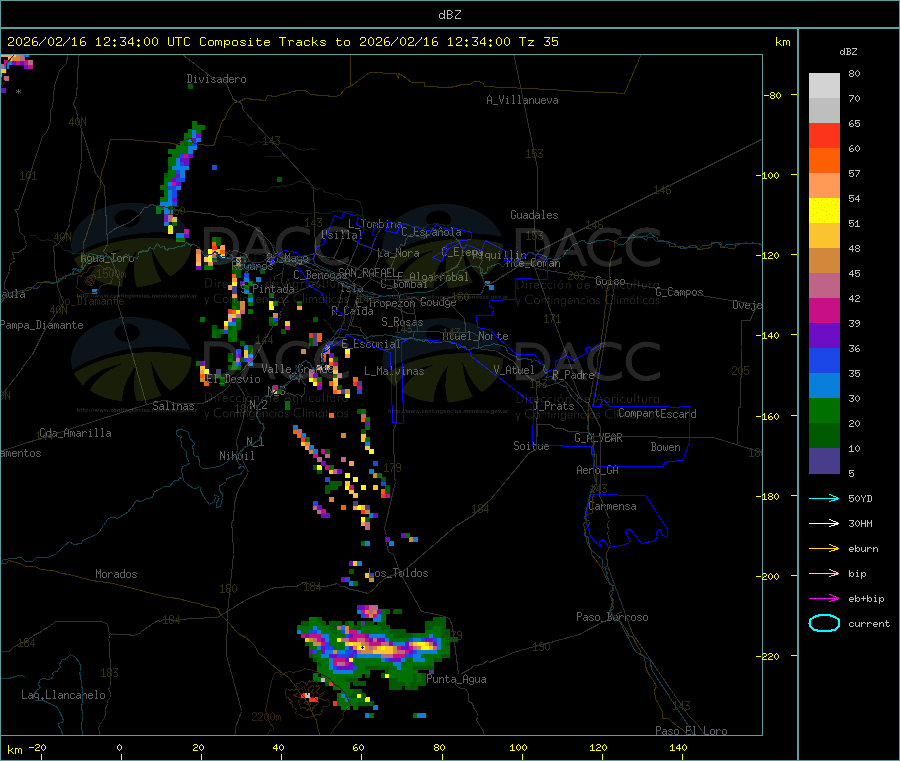The image size is (900, 761).
Task: Click the yellow eburn arrow legend icon
Action: [x=824, y=549]
